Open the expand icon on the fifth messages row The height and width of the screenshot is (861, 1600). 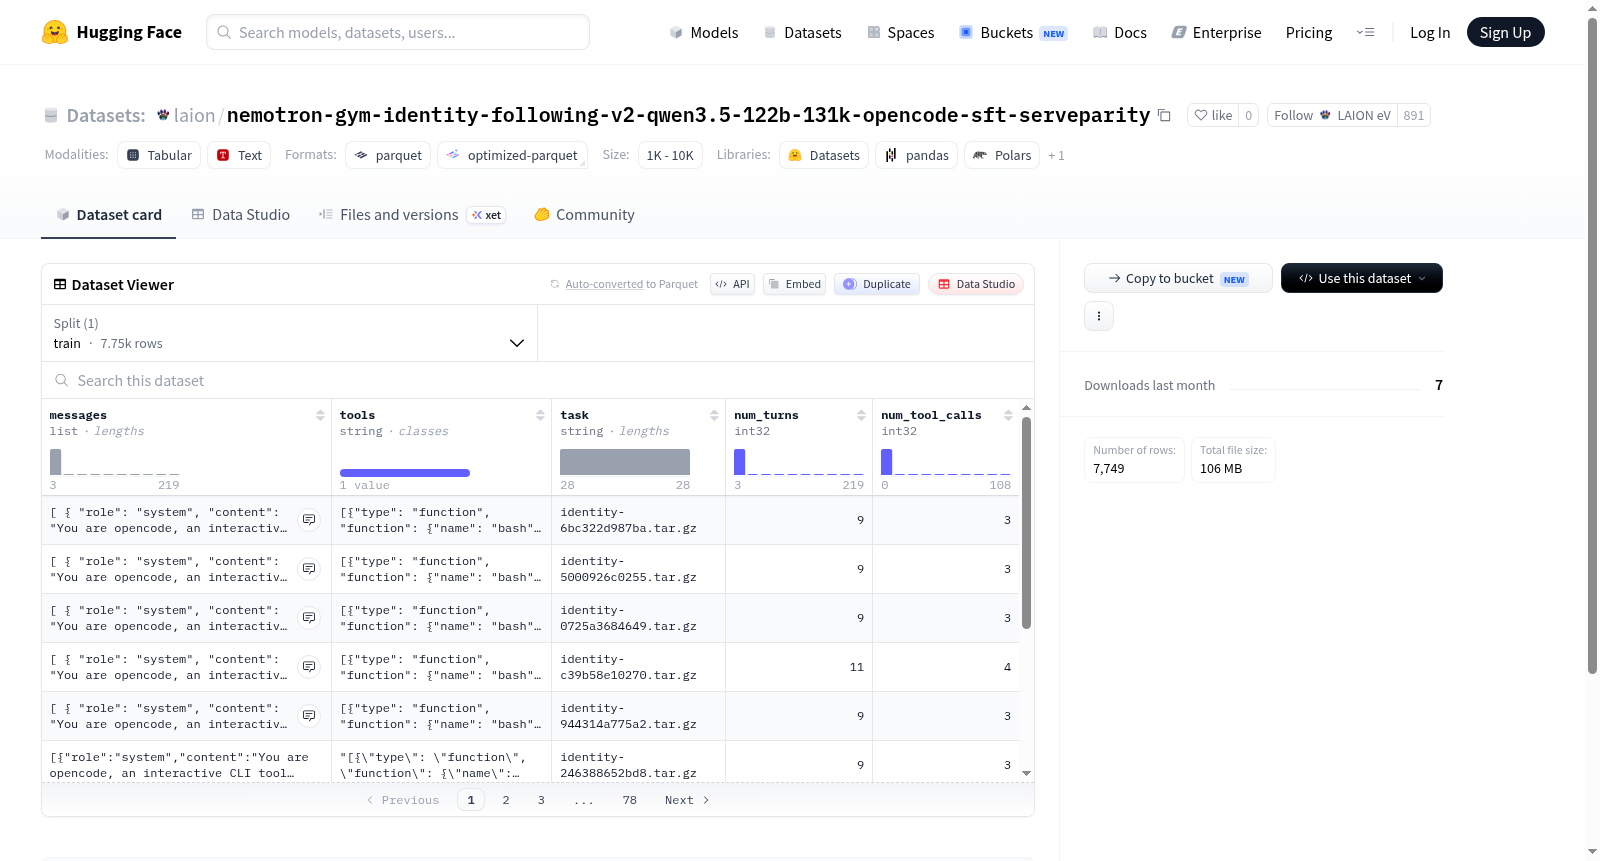(x=309, y=716)
